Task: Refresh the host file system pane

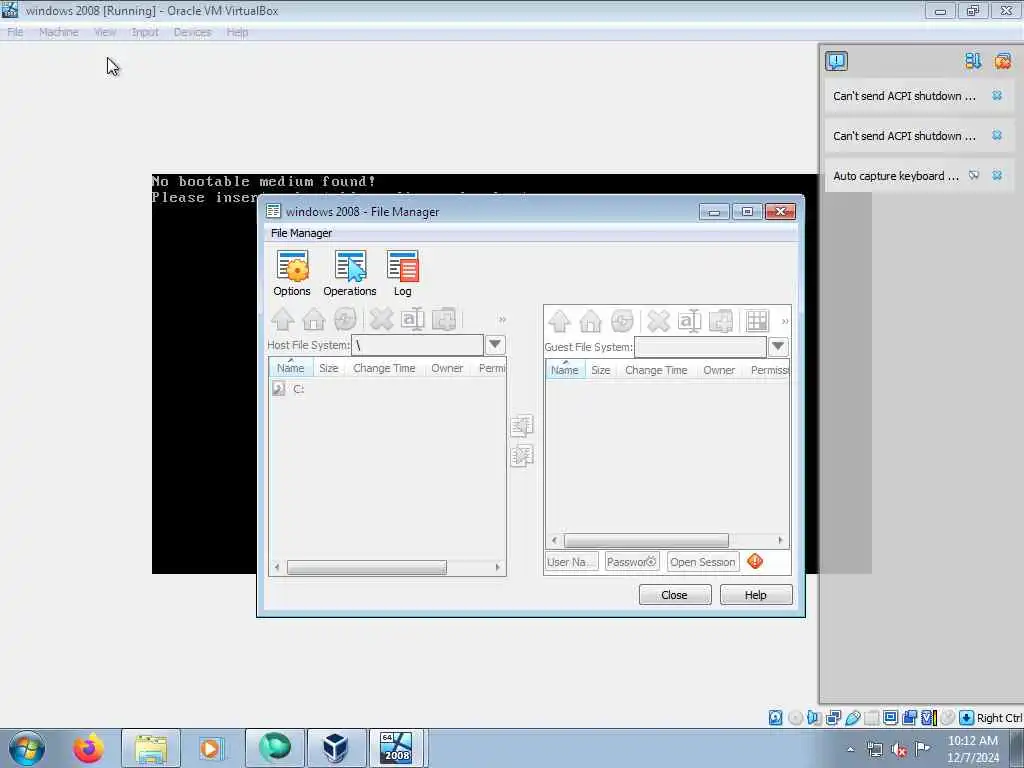Action: tap(345, 319)
